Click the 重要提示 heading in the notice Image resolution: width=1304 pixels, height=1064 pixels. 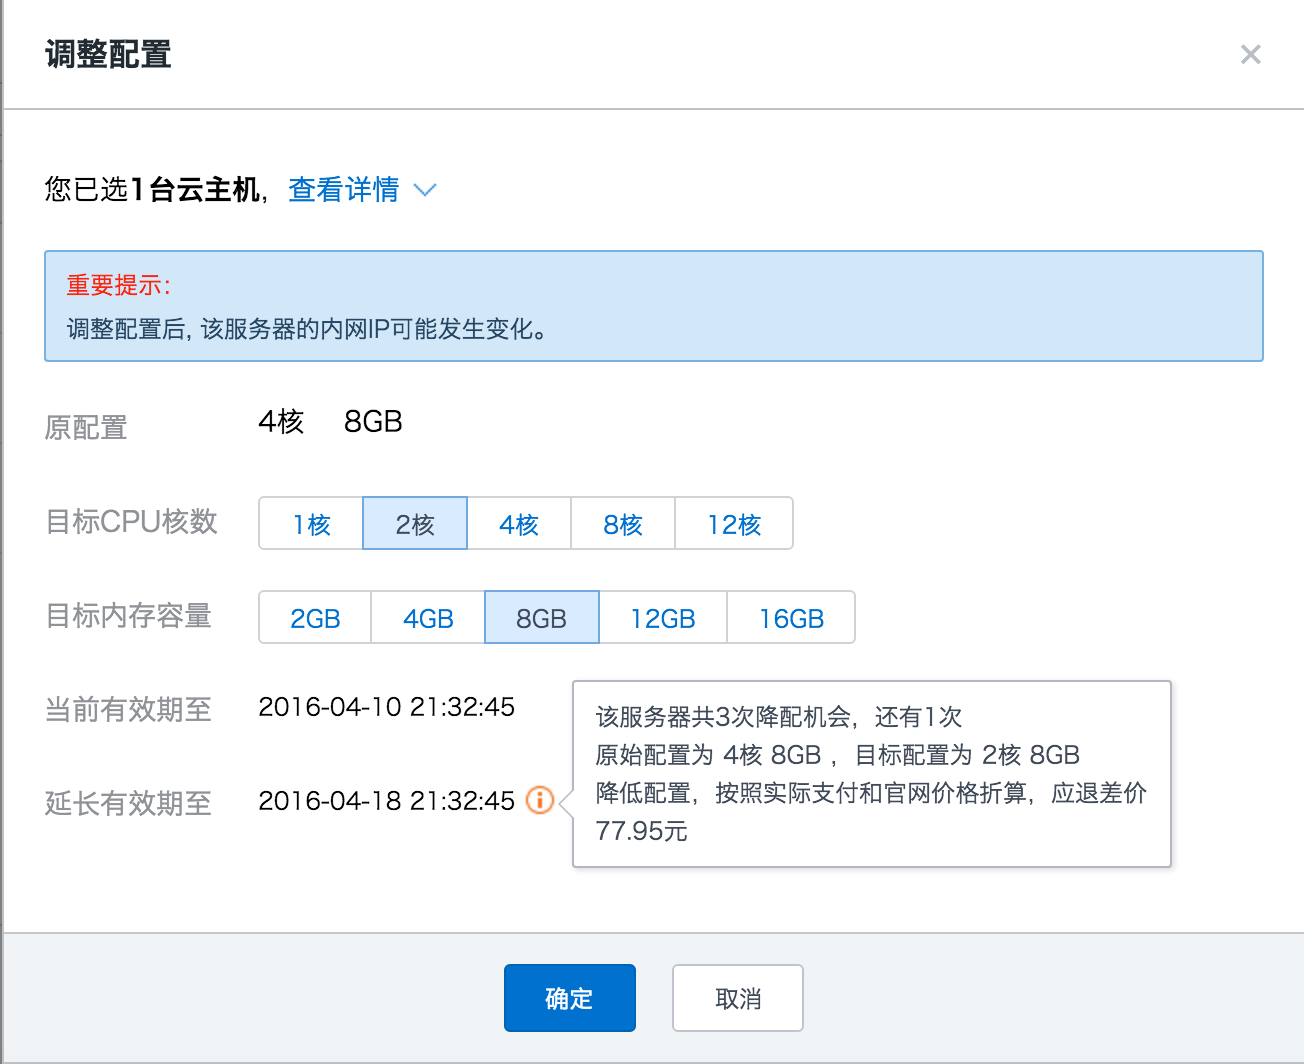tap(118, 285)
